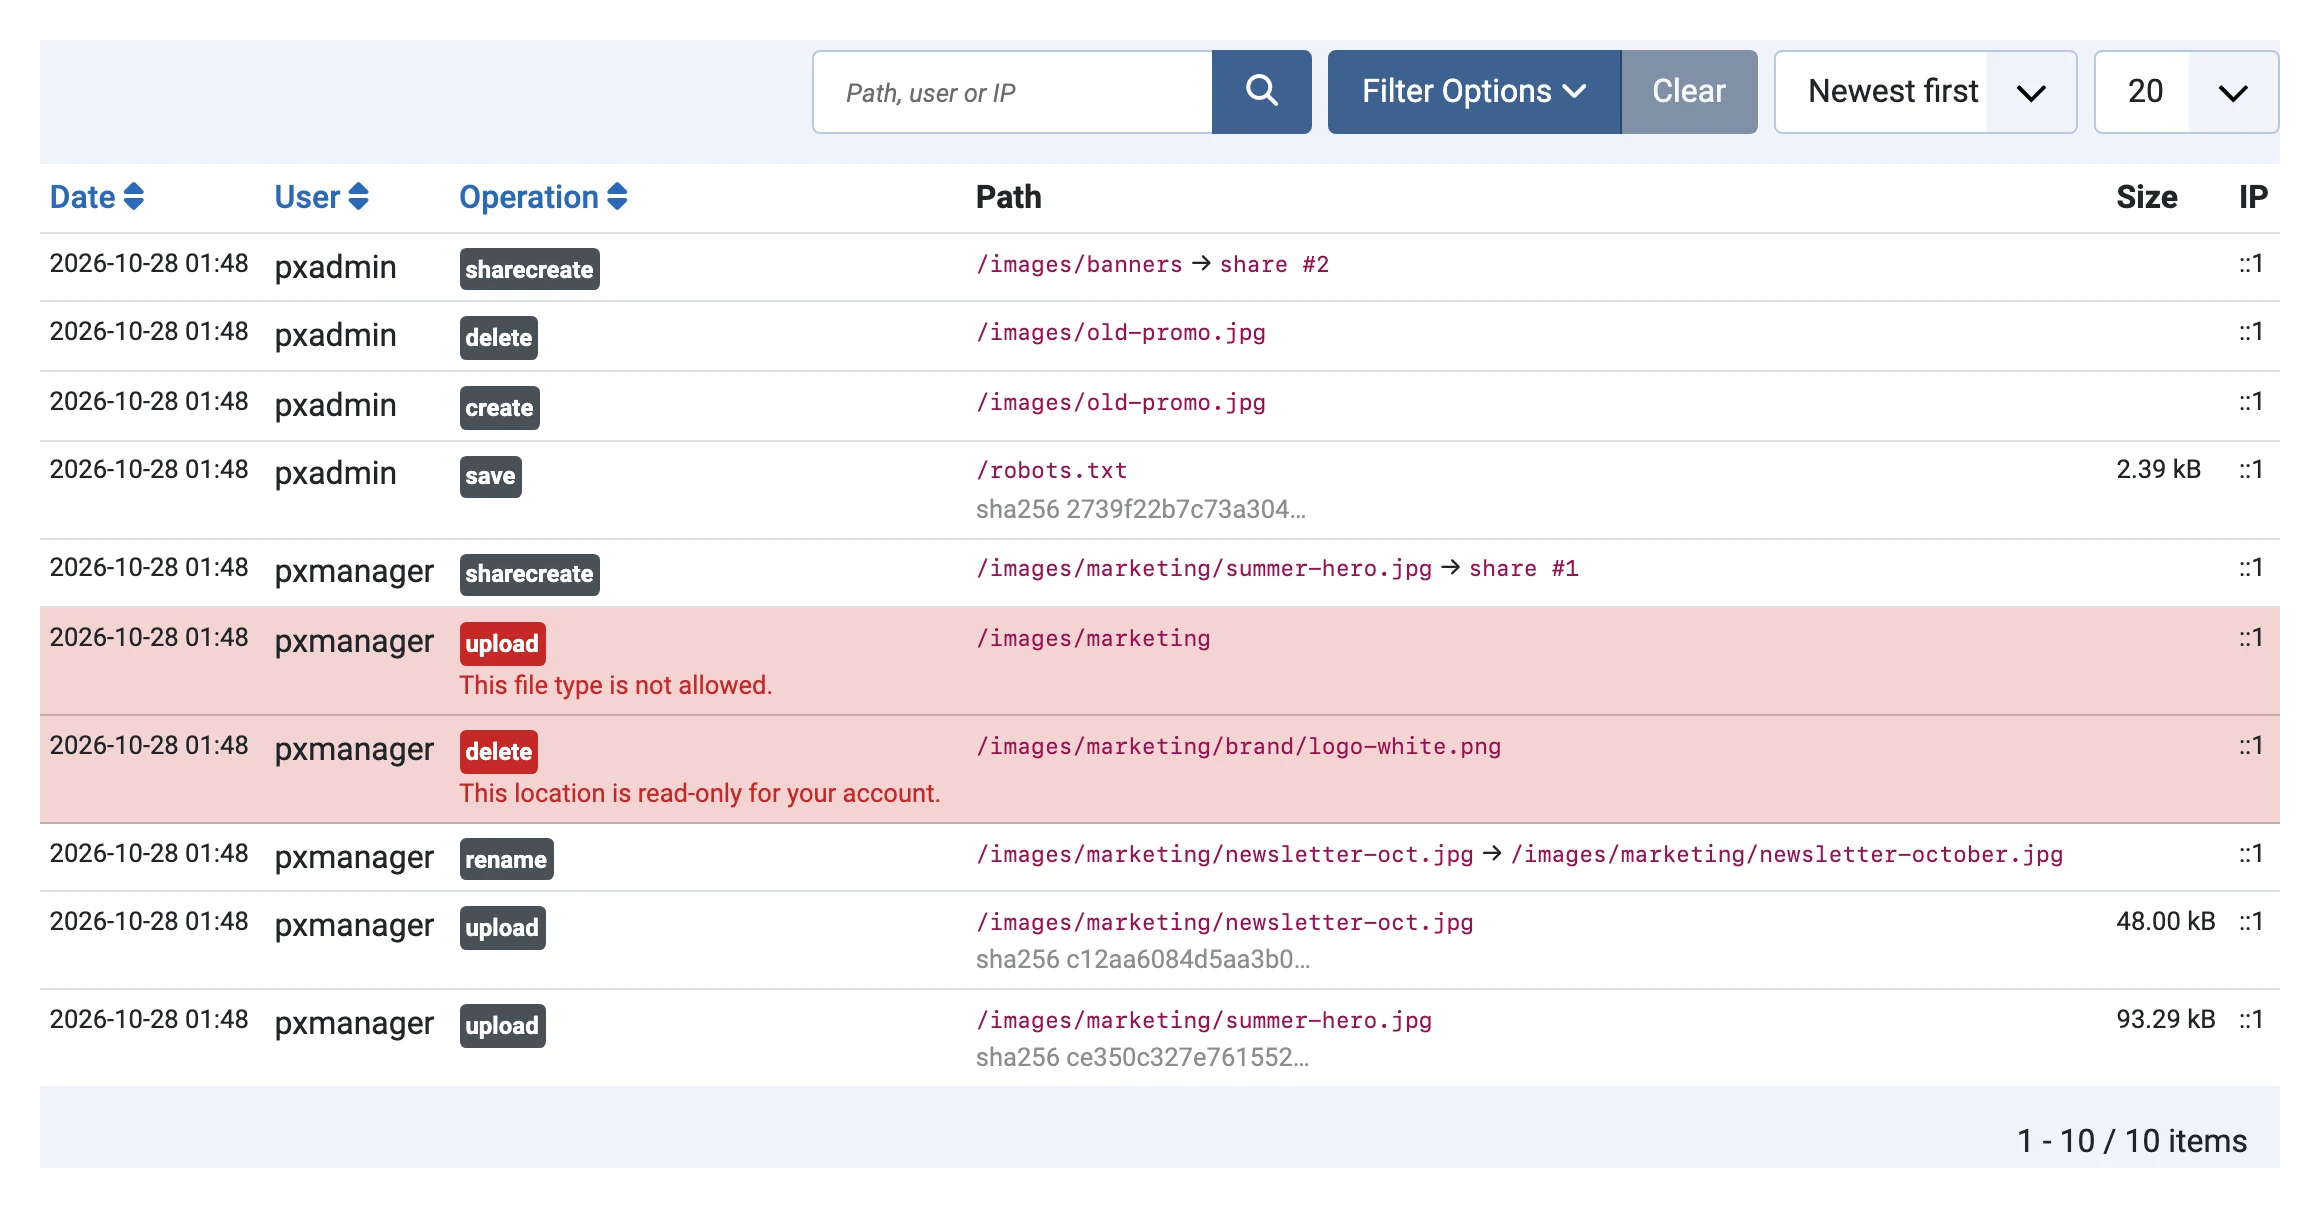Click the sharecreate badge for summer-hero.jpg

529,573
